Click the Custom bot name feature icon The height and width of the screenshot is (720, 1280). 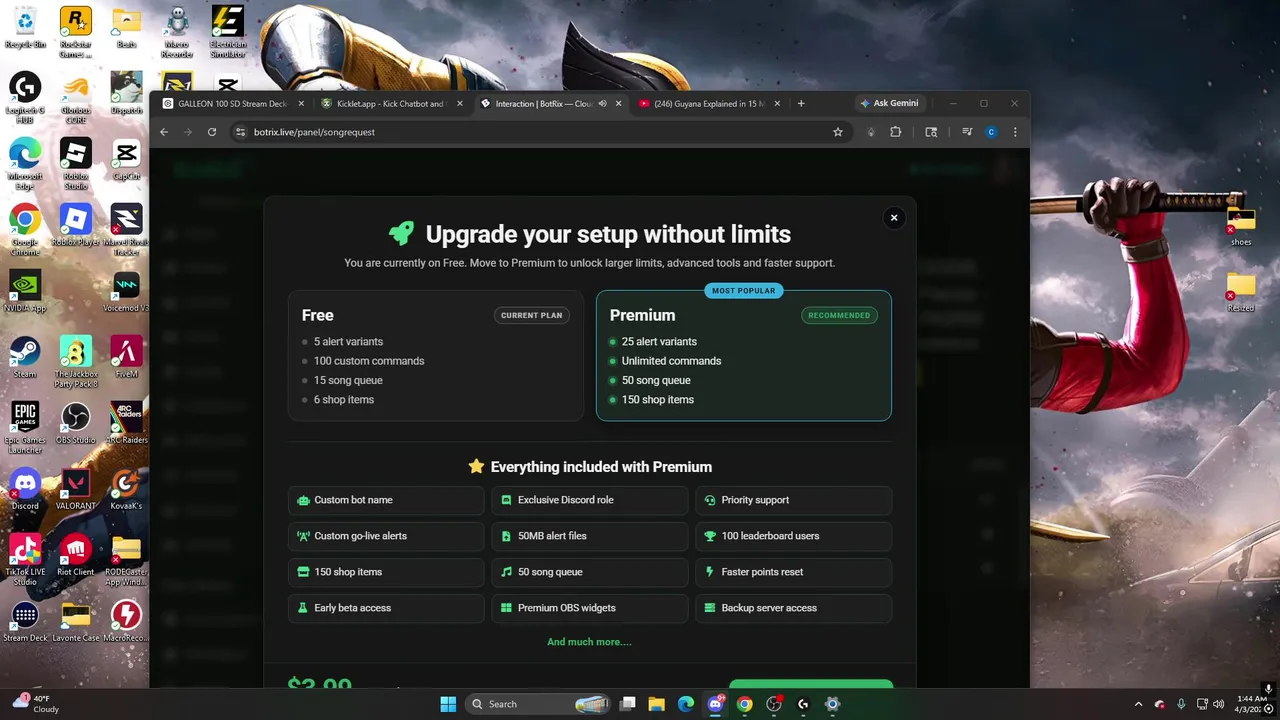pos(304,500)
